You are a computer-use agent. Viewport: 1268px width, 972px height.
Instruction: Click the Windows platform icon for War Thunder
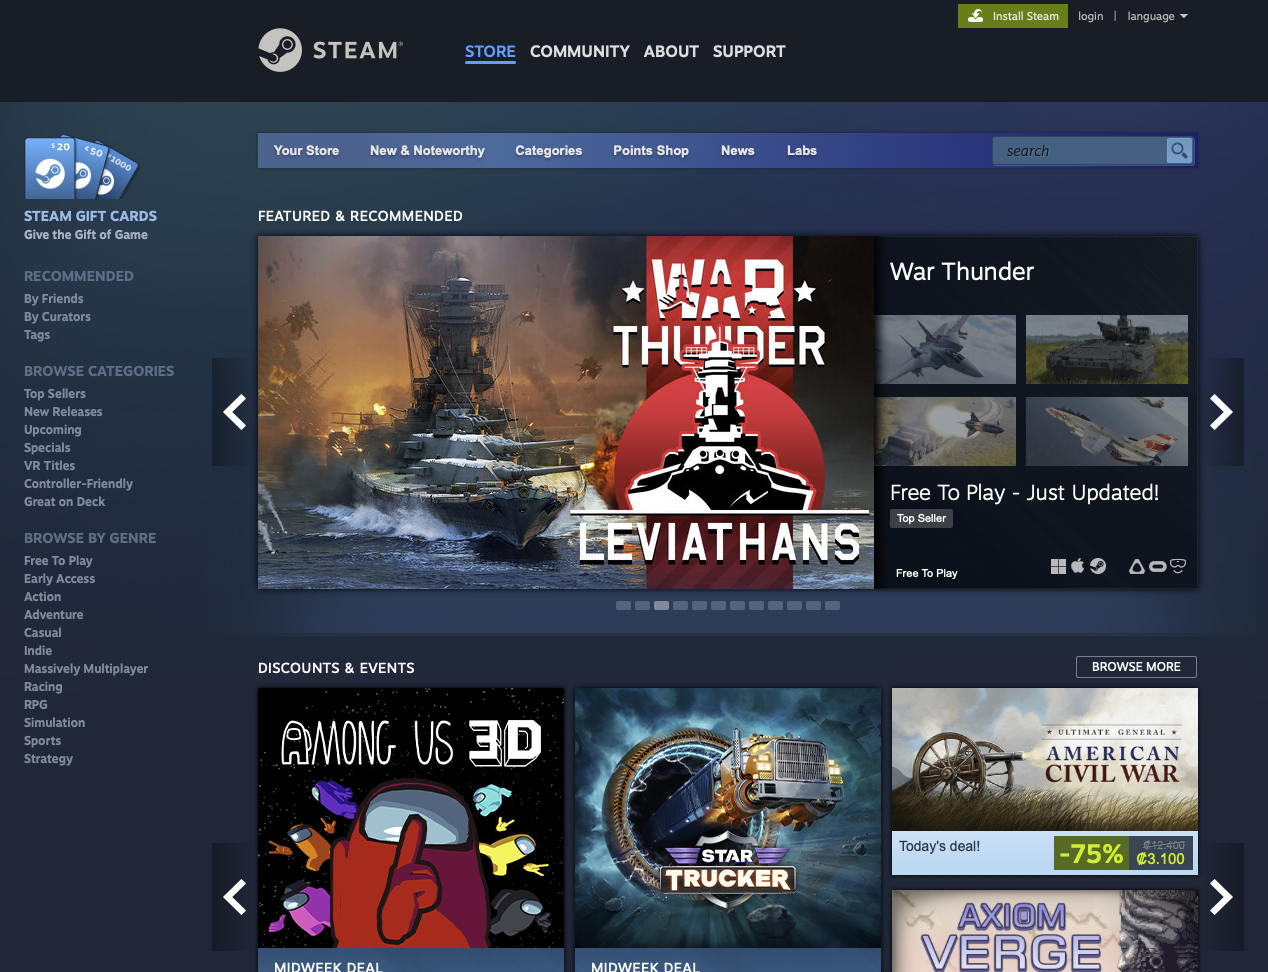(1058, 566)
